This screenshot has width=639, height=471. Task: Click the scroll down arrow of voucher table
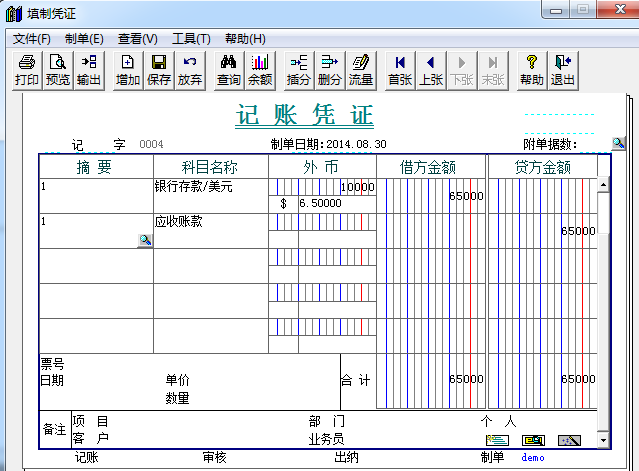click(x=603, y=440)
